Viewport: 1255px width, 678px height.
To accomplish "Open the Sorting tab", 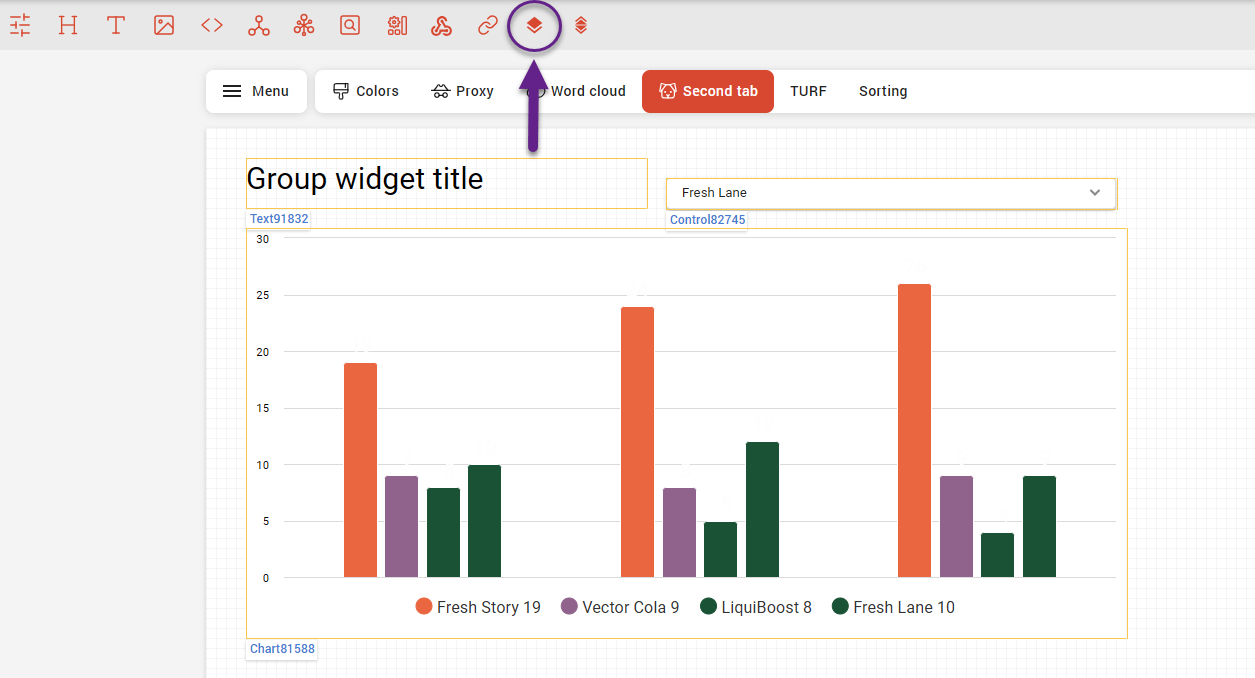I will [883, 91].
